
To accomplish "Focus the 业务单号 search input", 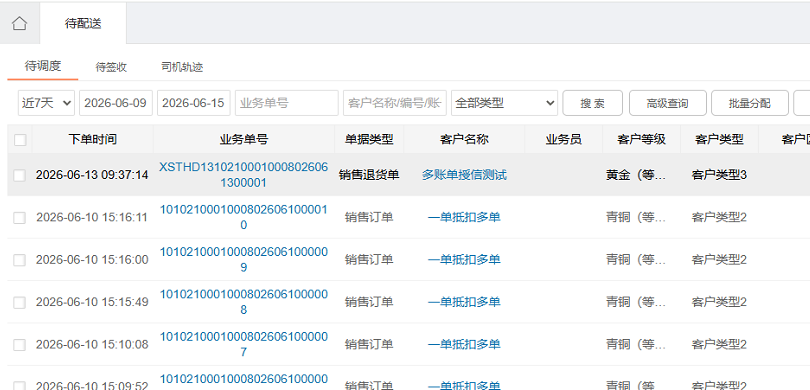I will [287, 103].
